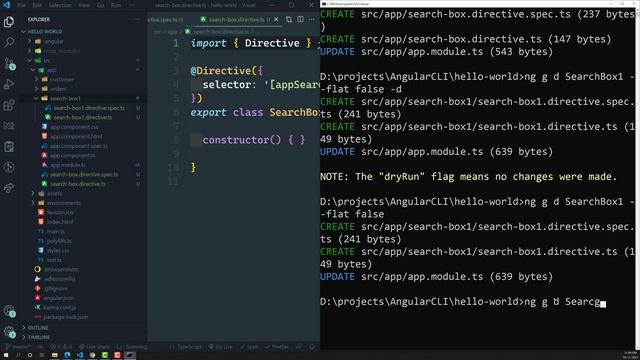Open the Source Control view
This screenshot has width=640, height=360.
9,63
